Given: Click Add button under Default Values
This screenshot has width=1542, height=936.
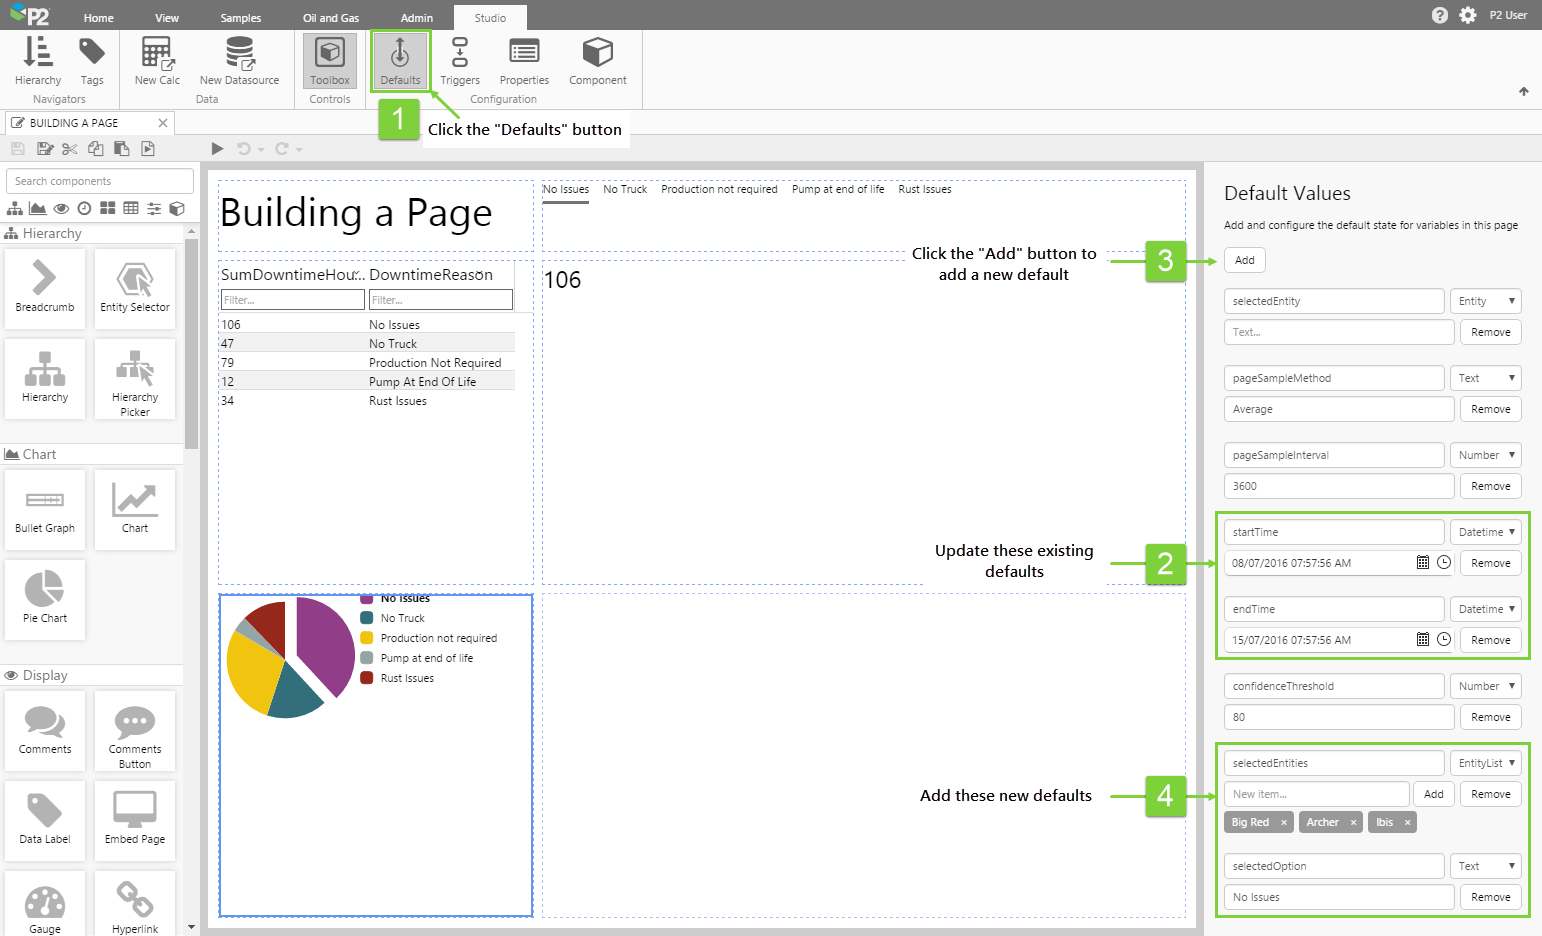Looking at the screenshot, I should [x=1244, y=260].
